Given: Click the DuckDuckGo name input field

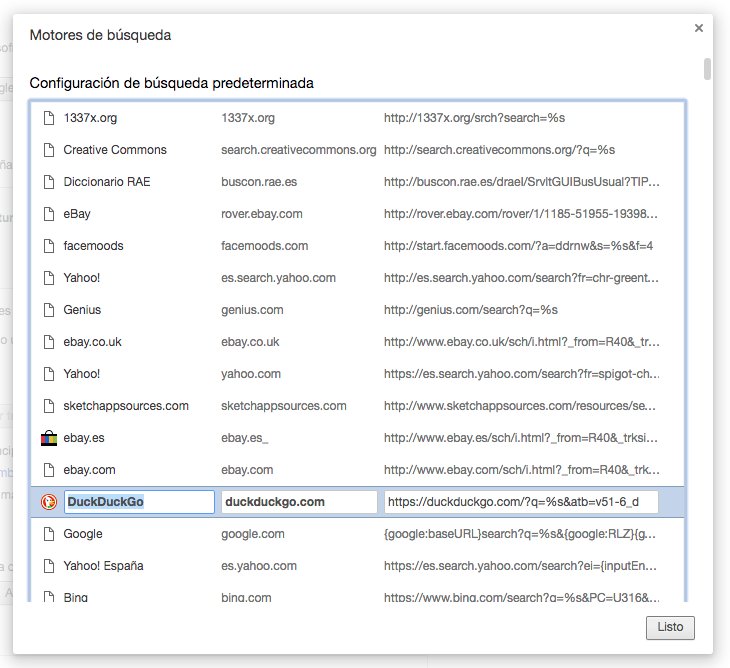Looking at the screenshot, I should coord(139,502).
